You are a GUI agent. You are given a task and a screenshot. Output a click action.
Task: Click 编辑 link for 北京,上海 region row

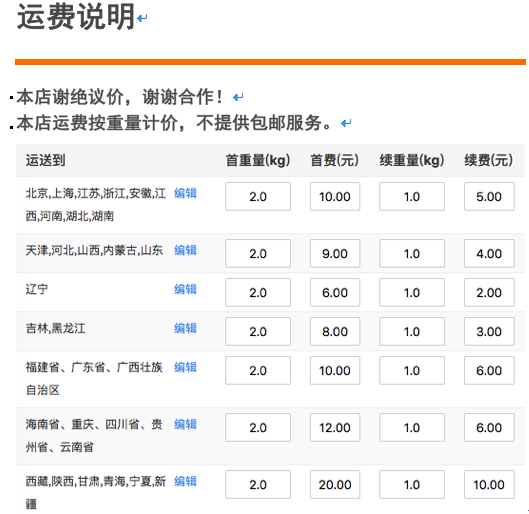185,193
